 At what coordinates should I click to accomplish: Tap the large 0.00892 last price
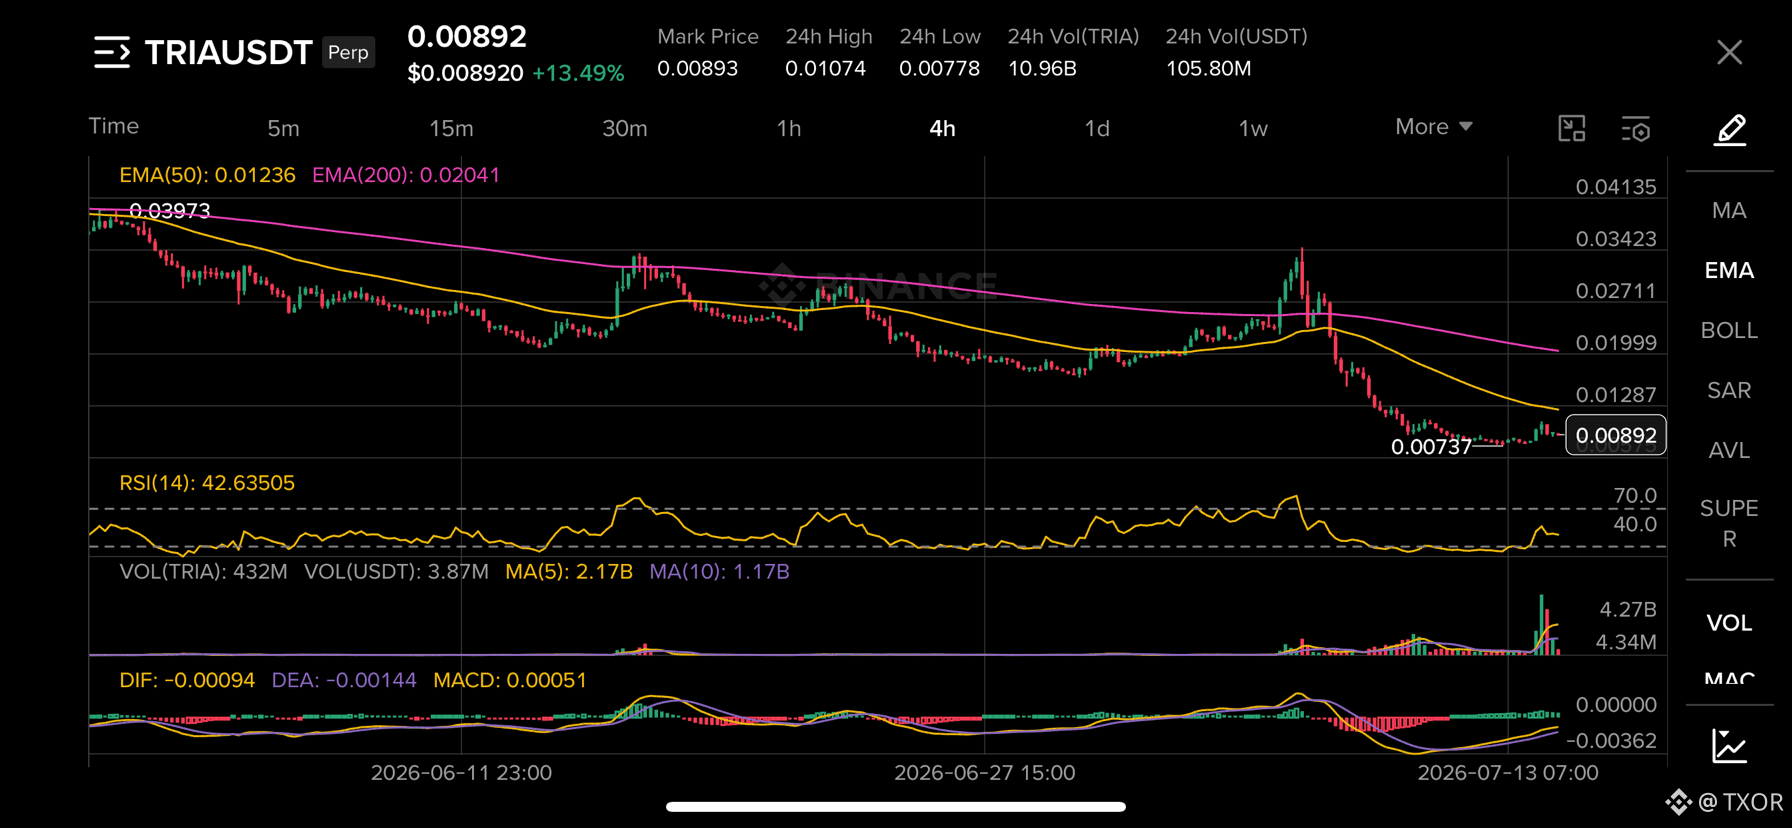tap(467, 37)
